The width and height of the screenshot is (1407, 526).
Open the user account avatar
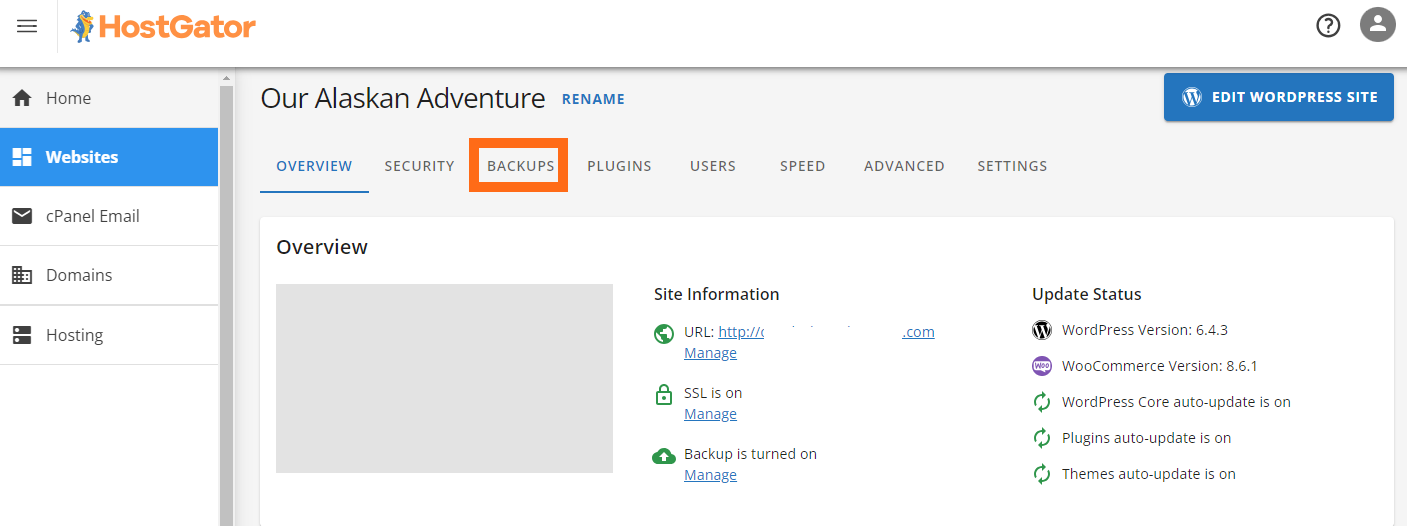pos(1377,25)
